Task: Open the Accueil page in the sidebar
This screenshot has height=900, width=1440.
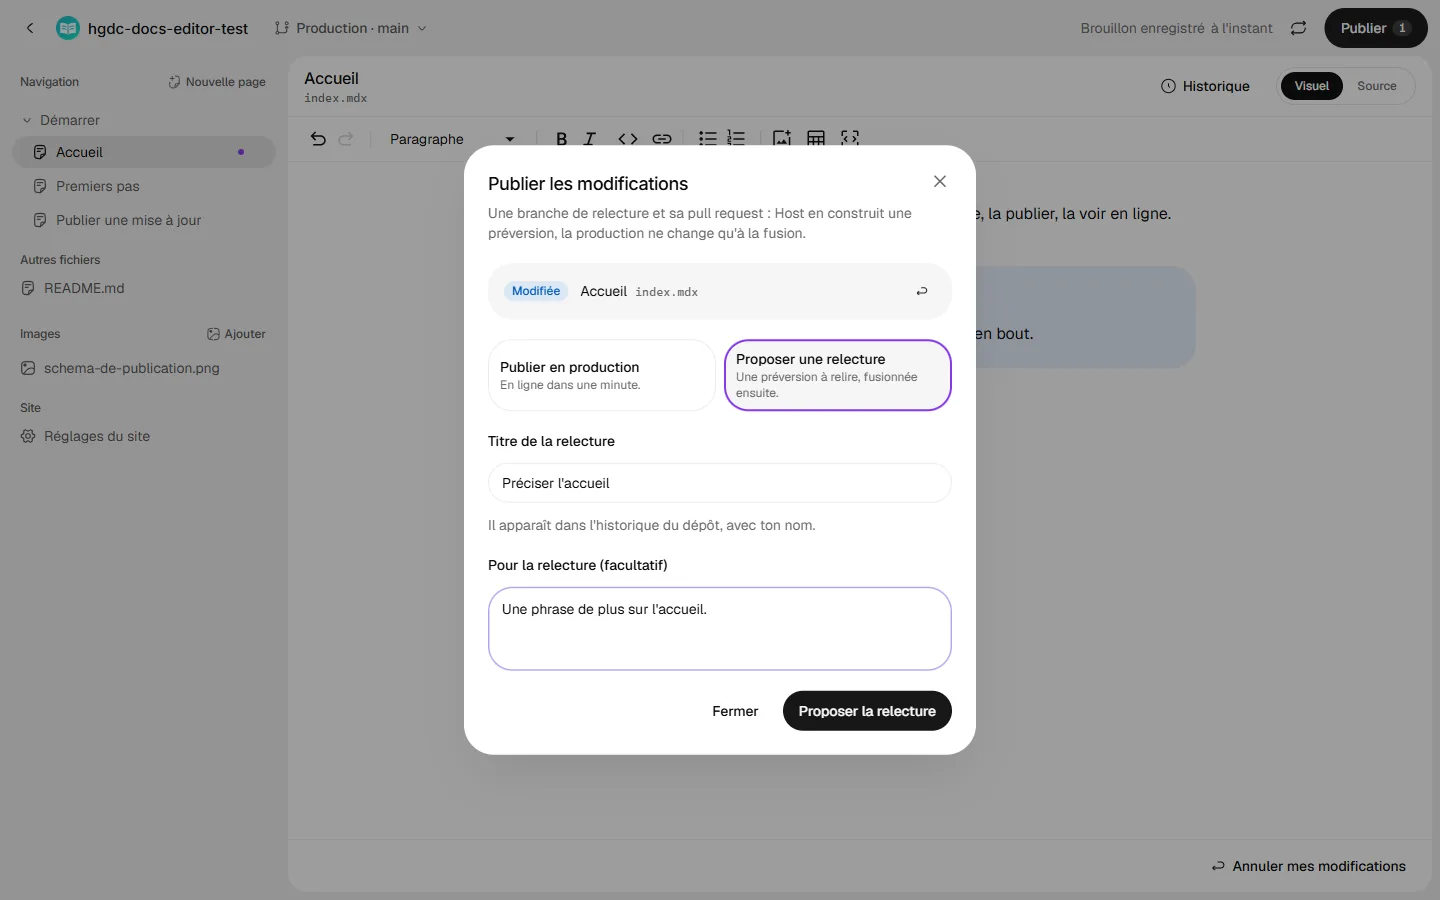Action: pyautogui.click(x=144, y=152)
